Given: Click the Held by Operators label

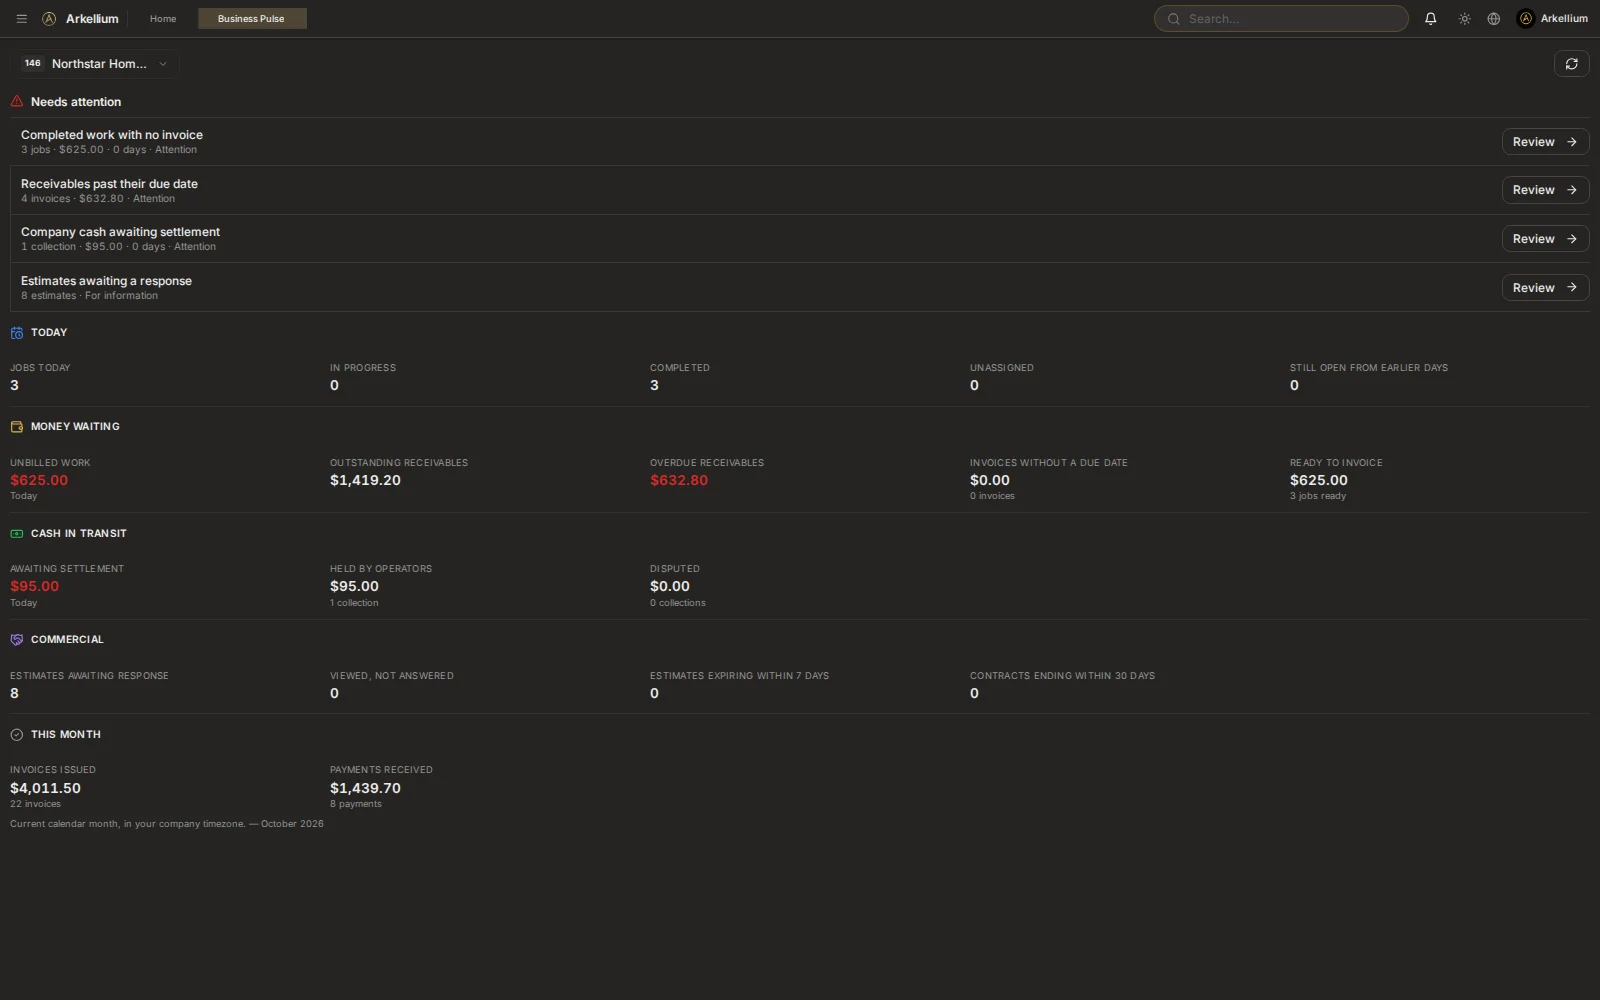Looking at the screenshot, I should (x=381, y=569).
